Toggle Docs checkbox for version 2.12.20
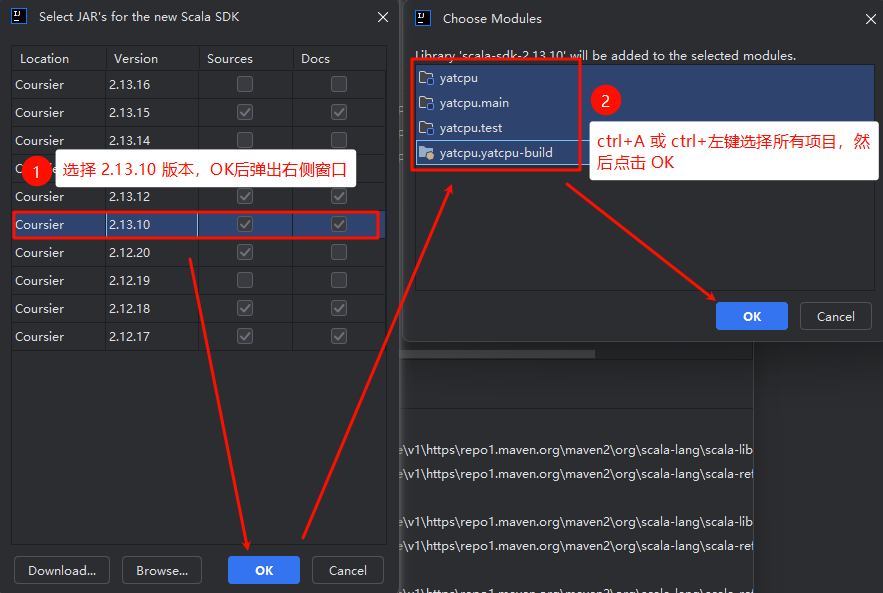The height and width of the screenshot is (593, 883). [339, 253]
